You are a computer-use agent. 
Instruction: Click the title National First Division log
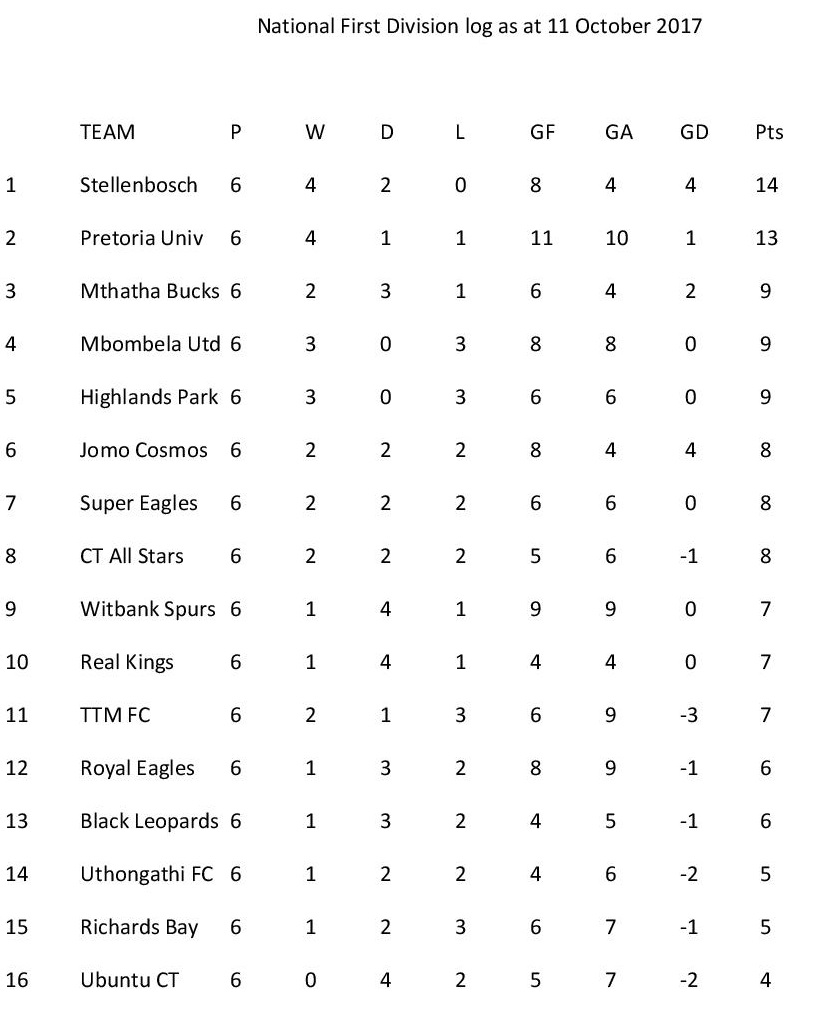point(480,27)
